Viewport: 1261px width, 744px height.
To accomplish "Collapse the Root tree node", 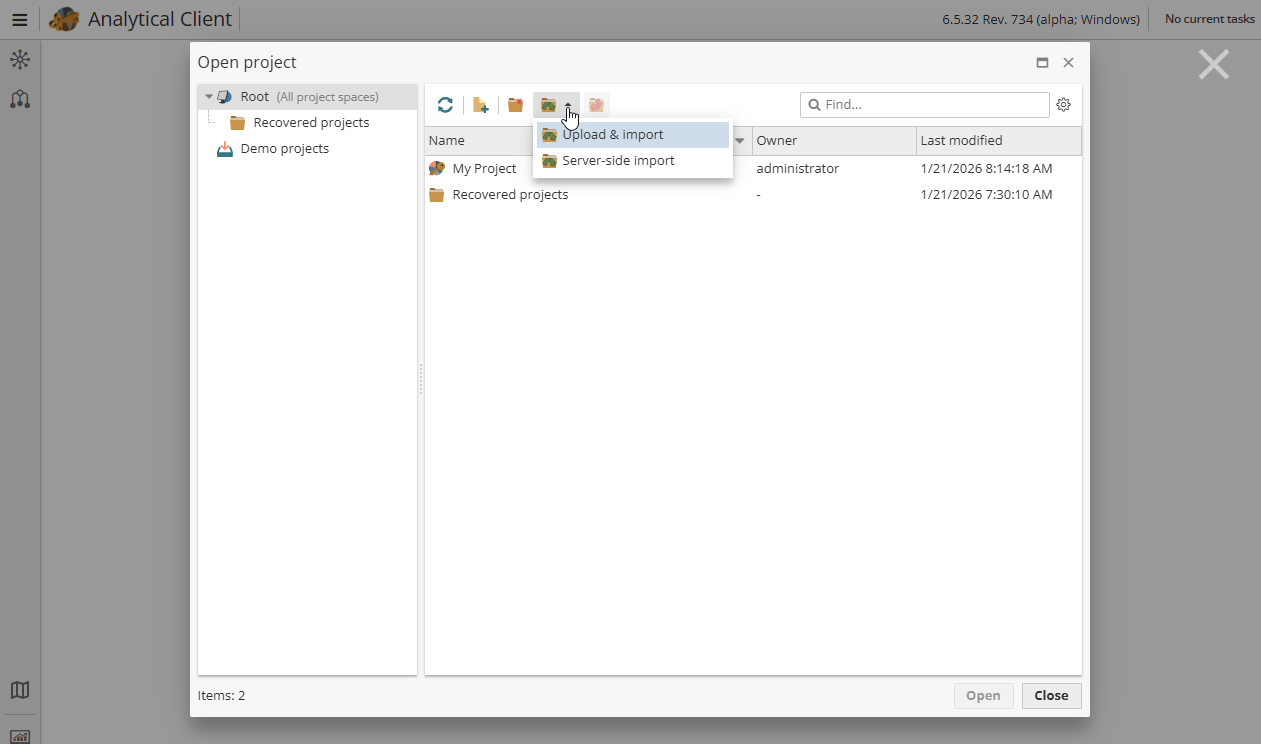I will (209, 96).
